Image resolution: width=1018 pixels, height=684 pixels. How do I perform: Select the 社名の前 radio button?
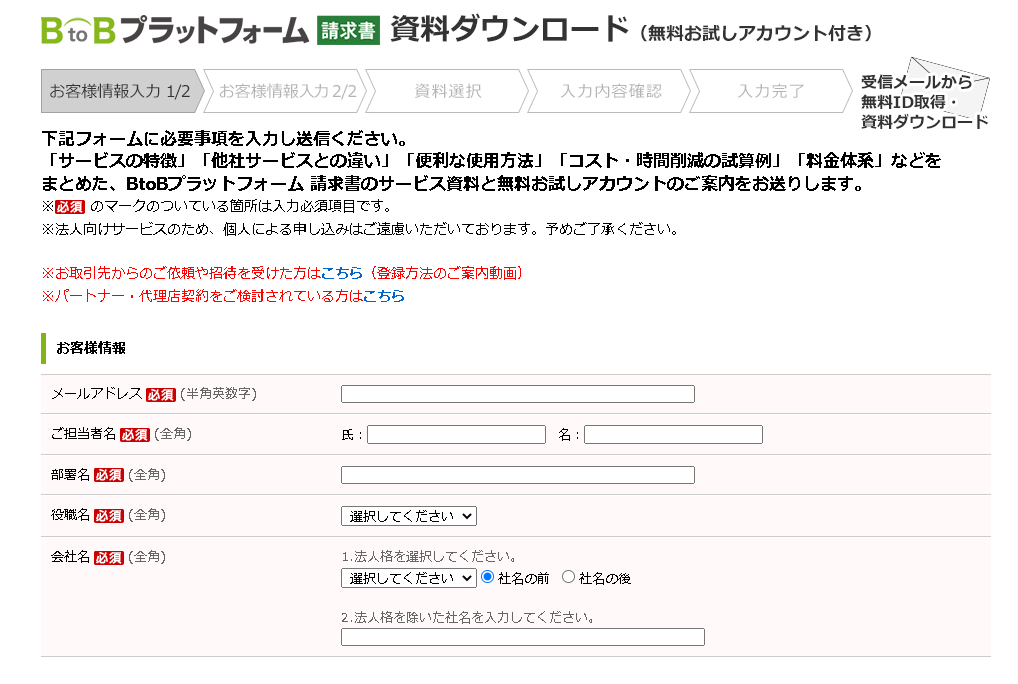tap(488, 577)
